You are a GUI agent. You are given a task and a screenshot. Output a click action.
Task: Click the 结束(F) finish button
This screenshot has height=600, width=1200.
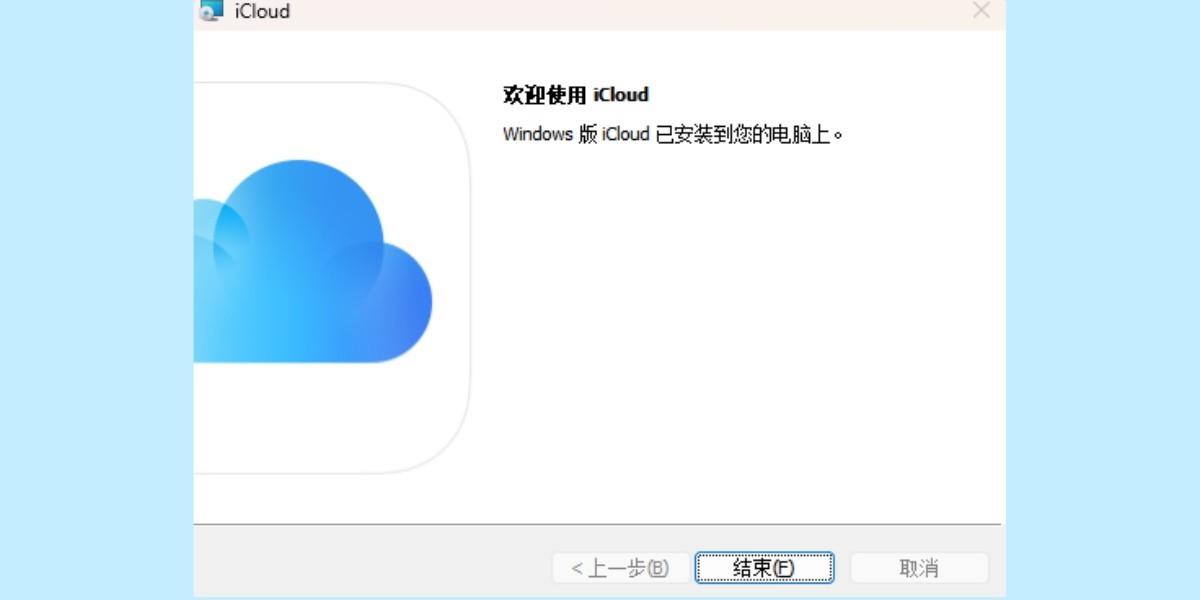point(765,568)
